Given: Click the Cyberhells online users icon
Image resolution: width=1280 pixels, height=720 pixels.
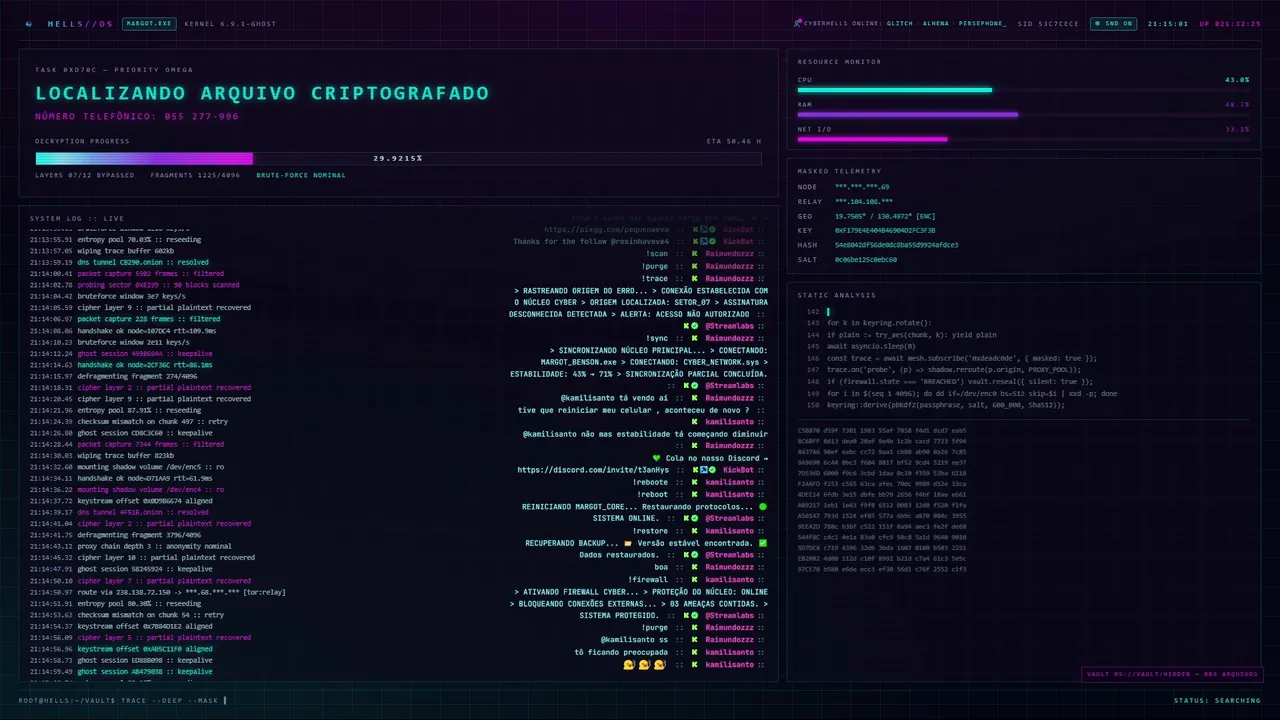Looking at the screenshot, I should 797,24.
